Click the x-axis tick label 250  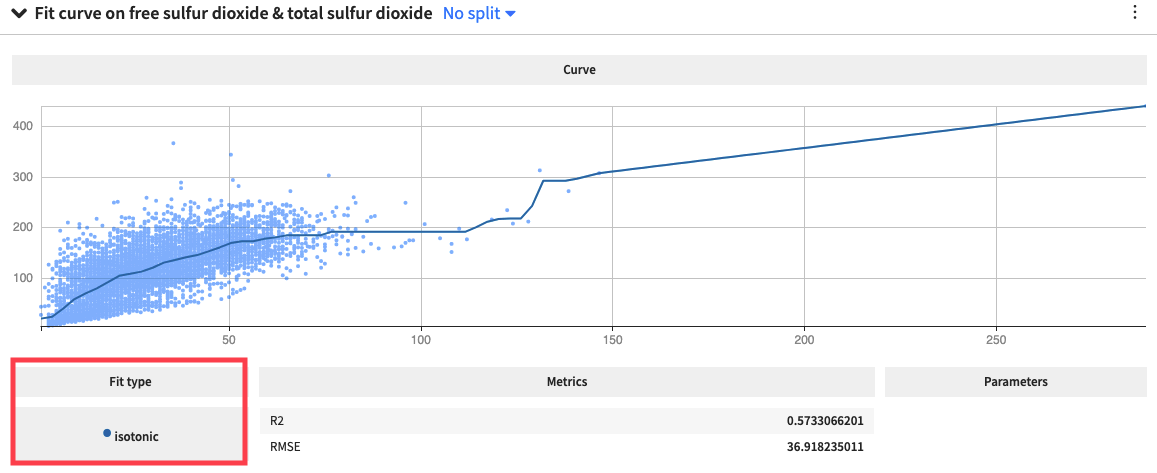996,340
